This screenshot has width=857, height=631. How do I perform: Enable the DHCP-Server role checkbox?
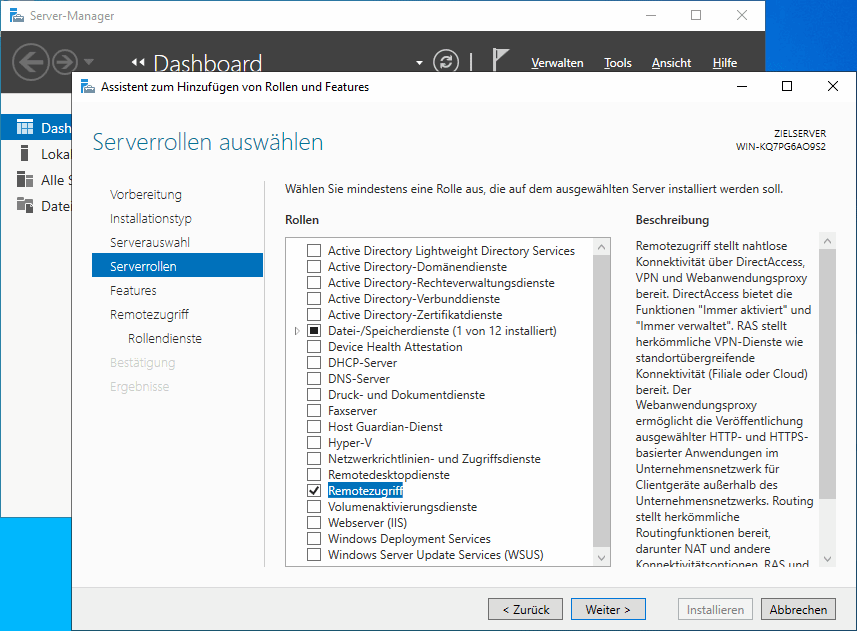pyautogui.click(x=314, y=362)
